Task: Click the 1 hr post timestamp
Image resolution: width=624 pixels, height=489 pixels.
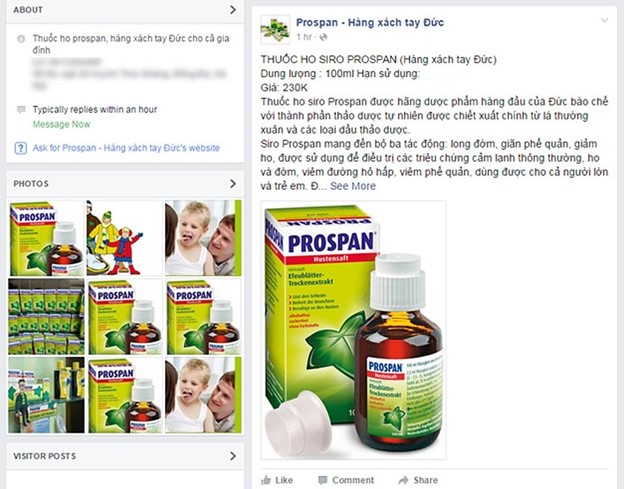Action: click(304, 37)
